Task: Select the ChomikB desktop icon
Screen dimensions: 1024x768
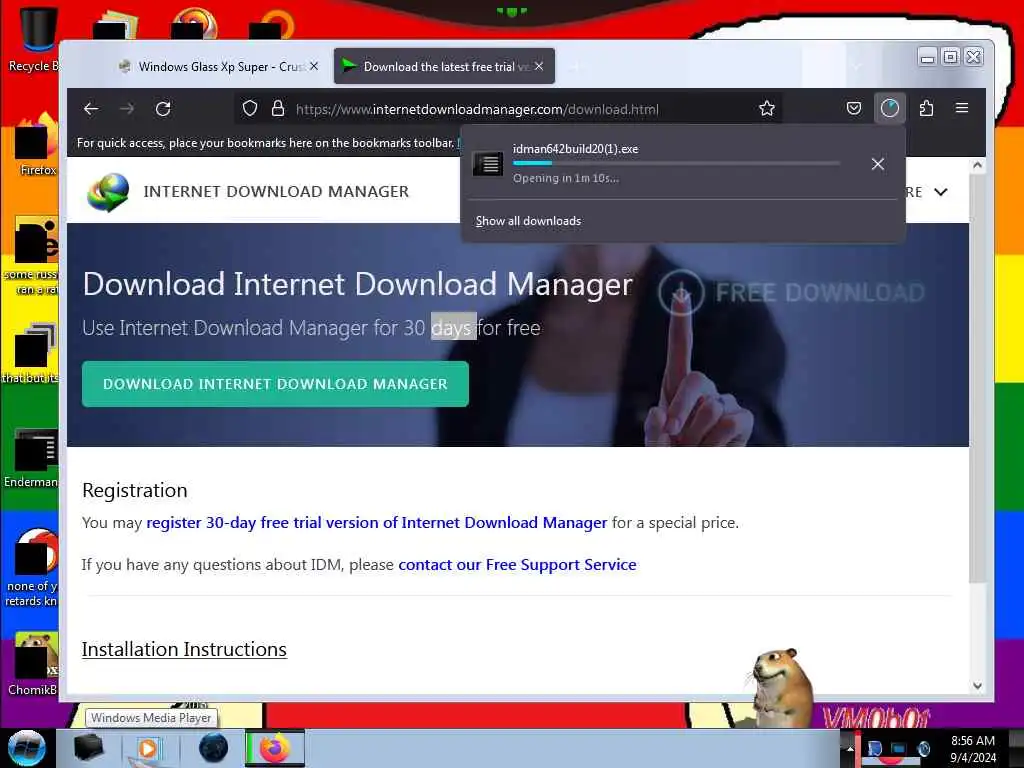Action: click(x=34, y=664)
